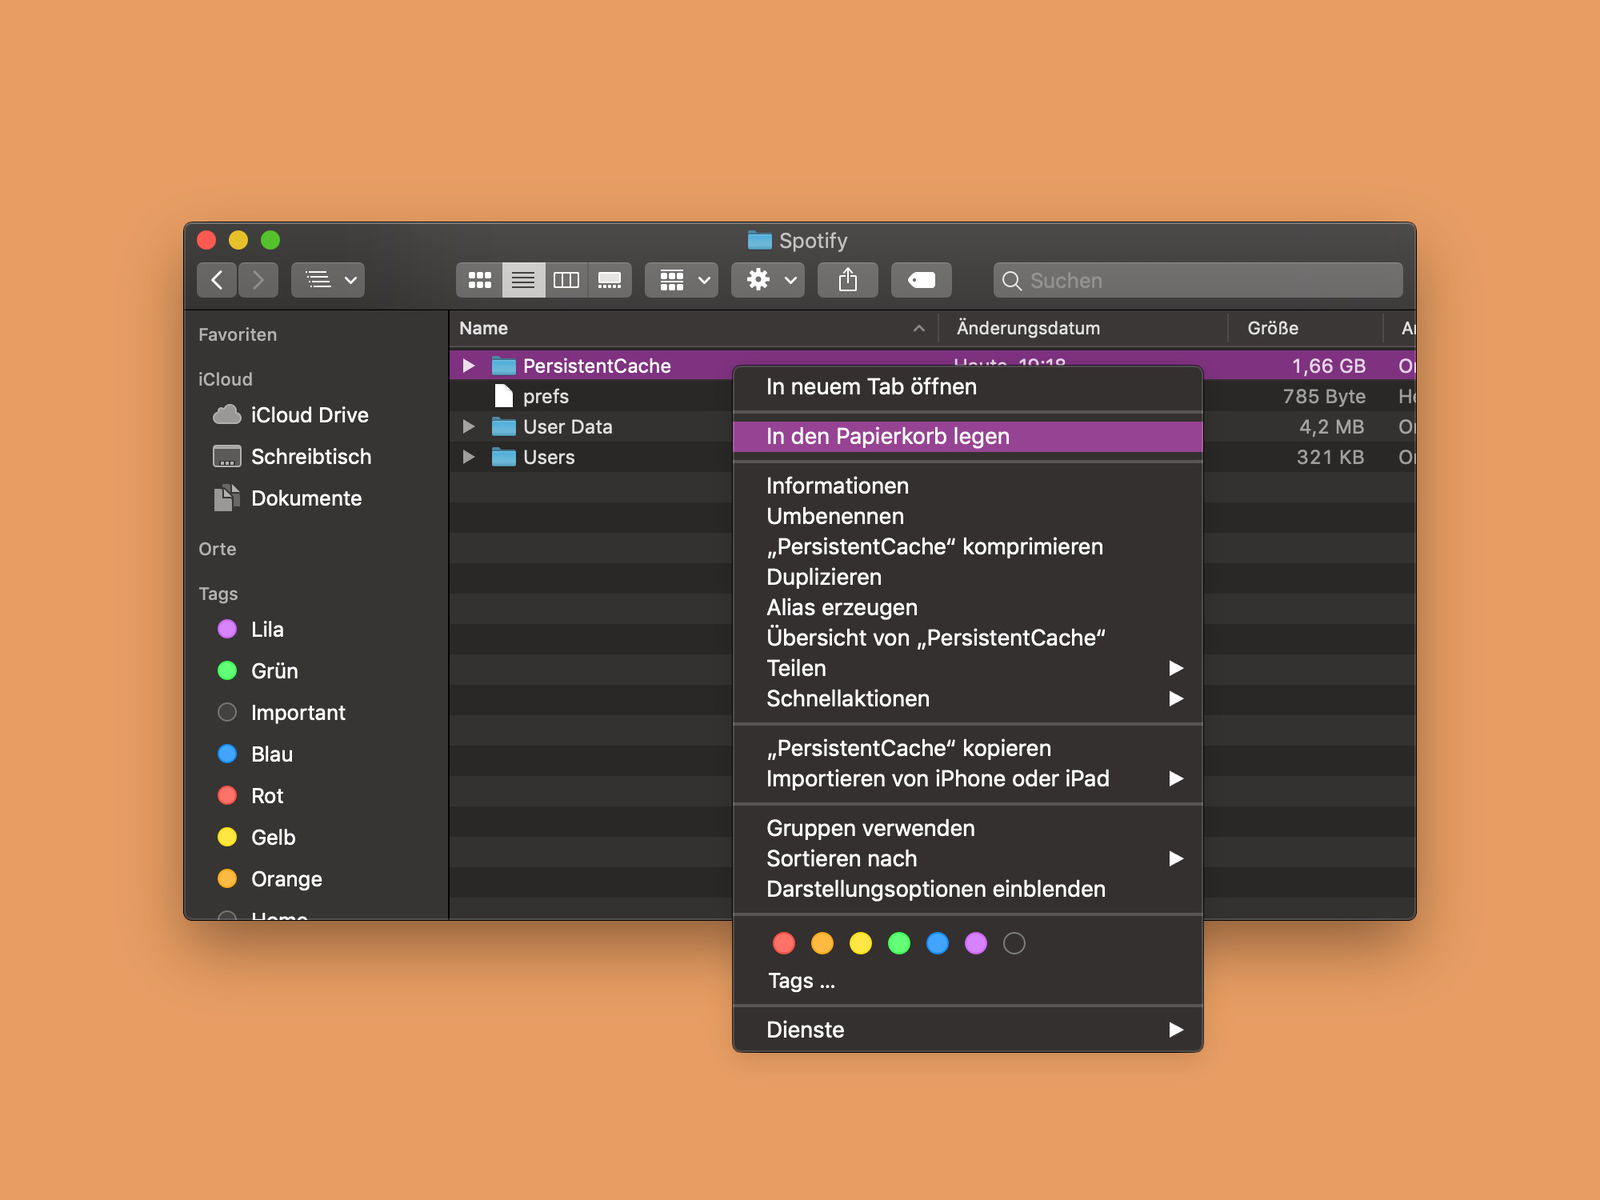Choose Umbenennen from context menu
The width and height of the screenshot is (1600, 1200).
(x=967, y=516)
